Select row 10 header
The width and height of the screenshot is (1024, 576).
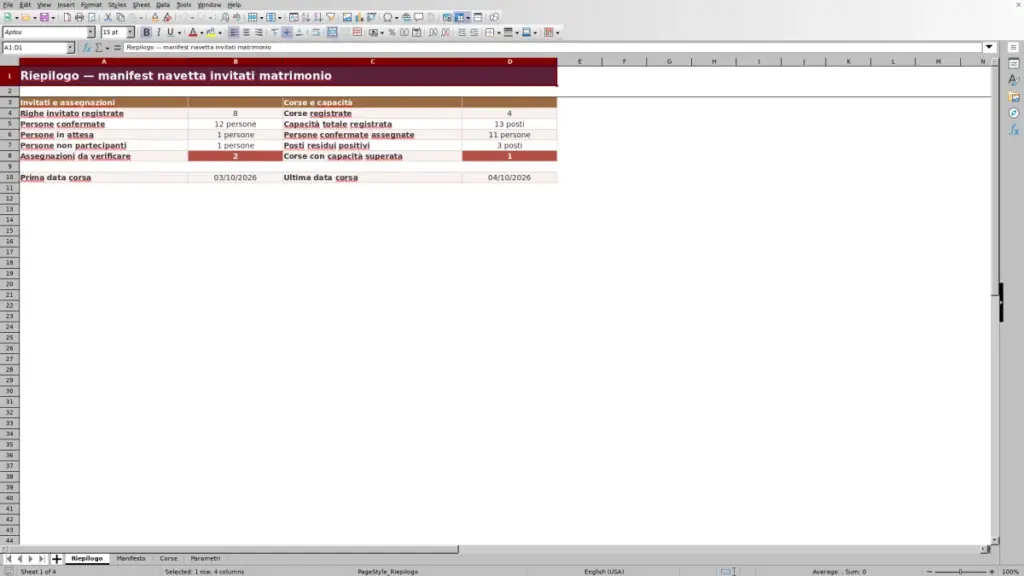(x=9, y=178)
